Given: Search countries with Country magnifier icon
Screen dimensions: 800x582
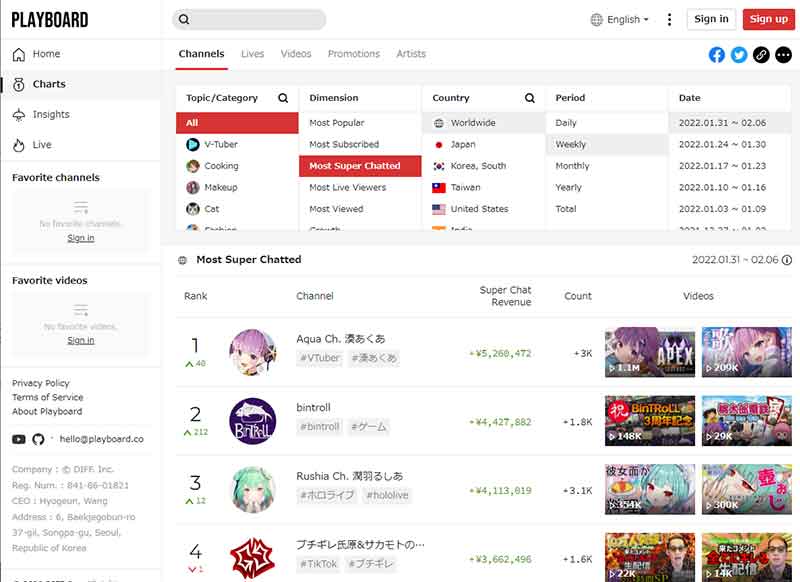Looking at the screenshot, I should click(530, 98).
